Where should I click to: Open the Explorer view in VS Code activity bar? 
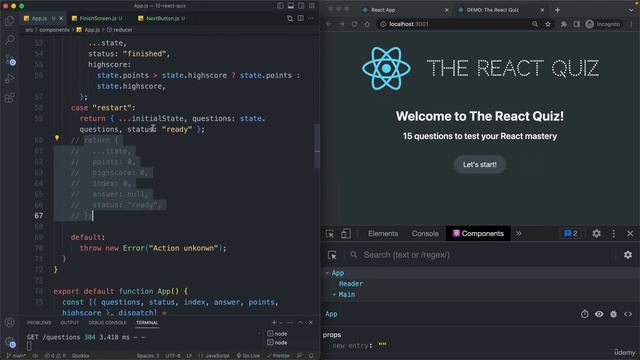(x=9, y=20)
